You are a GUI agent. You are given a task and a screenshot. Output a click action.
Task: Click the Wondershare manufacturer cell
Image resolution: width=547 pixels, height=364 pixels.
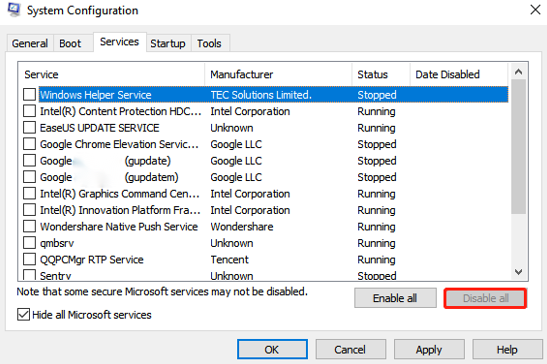pos(242,226)
